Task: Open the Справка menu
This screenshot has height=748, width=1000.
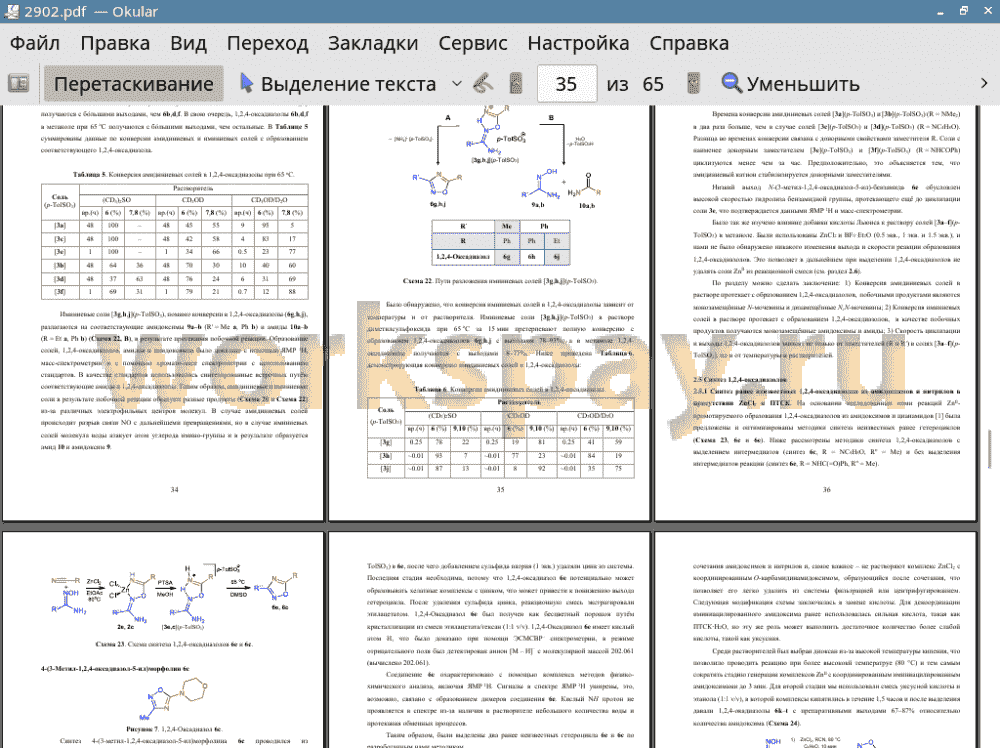Action: (689, 43)
